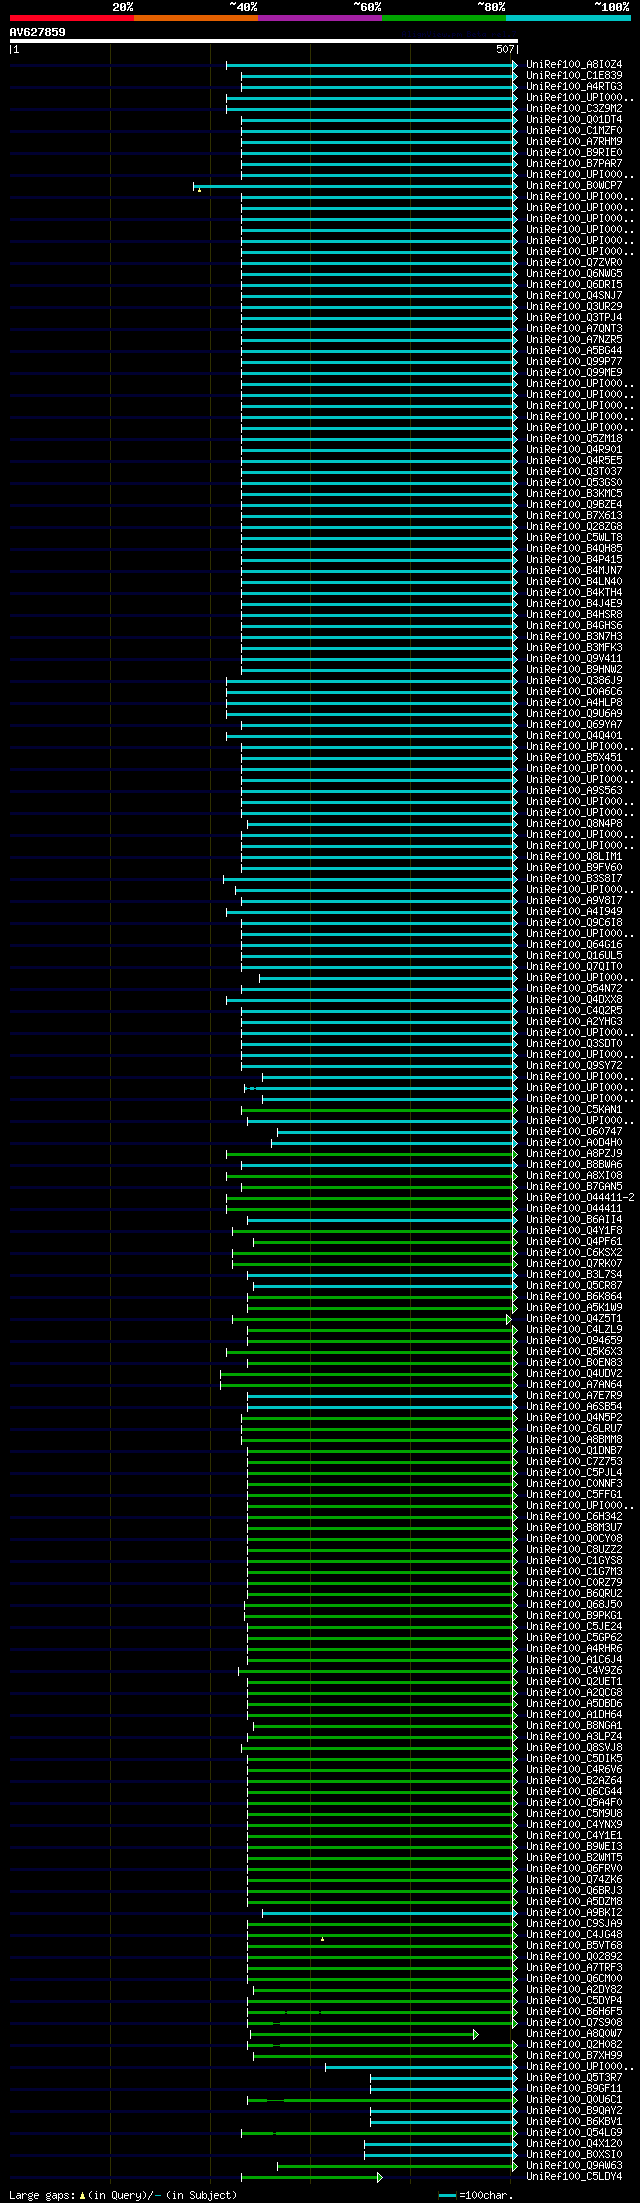Select UniRef100_Q3UR29 label
The height and width of the screenshot is (2203, 640).
(x=574, y=306)
